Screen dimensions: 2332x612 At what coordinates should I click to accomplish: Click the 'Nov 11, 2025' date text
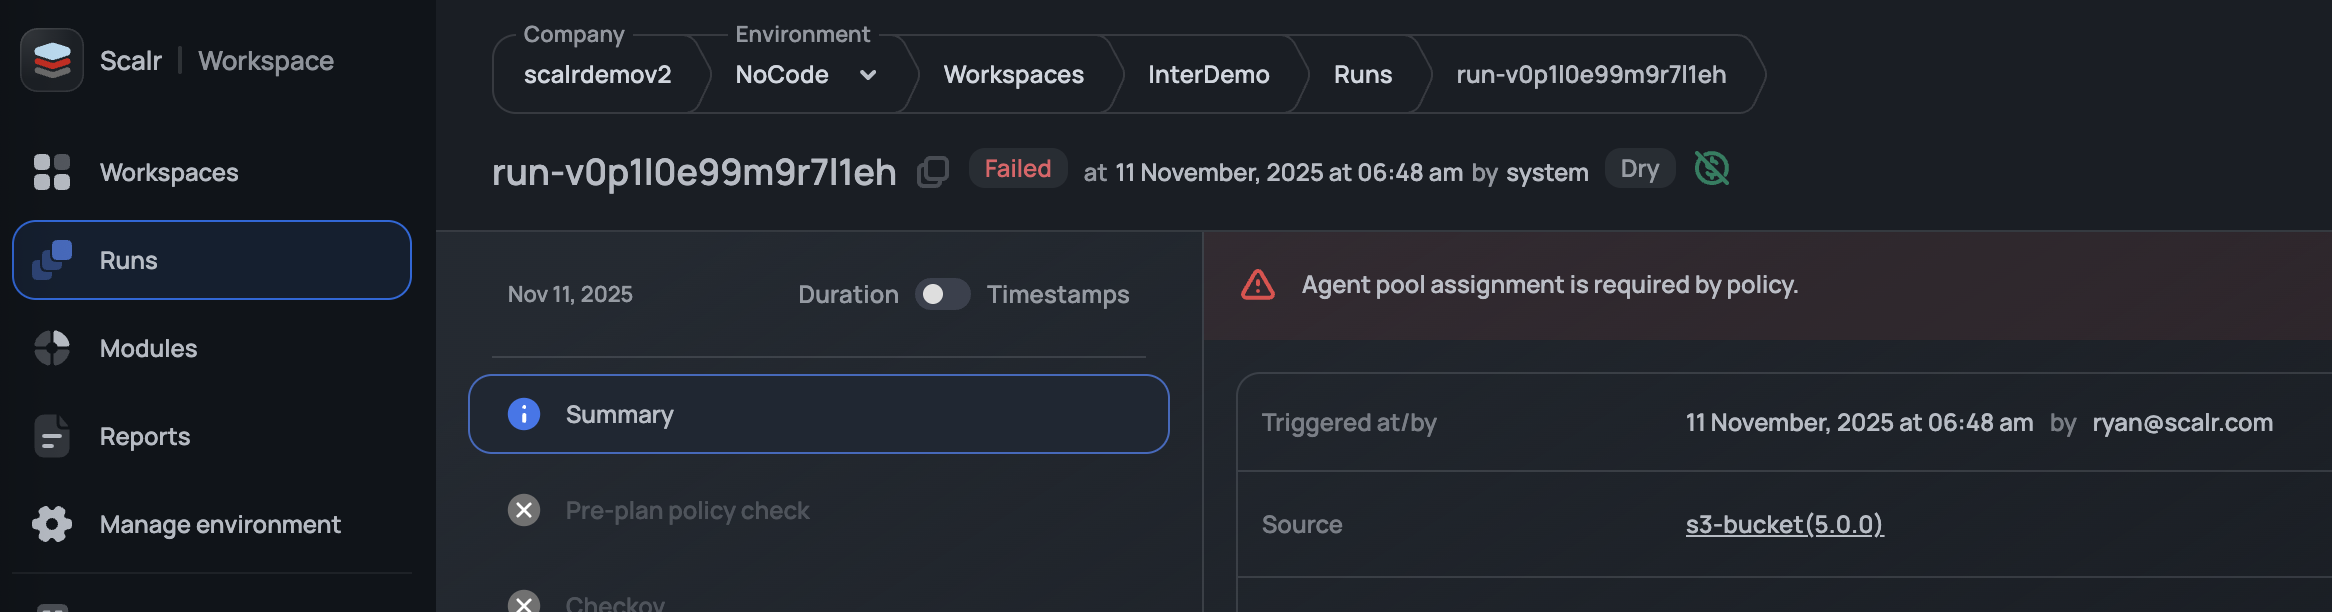570,294
